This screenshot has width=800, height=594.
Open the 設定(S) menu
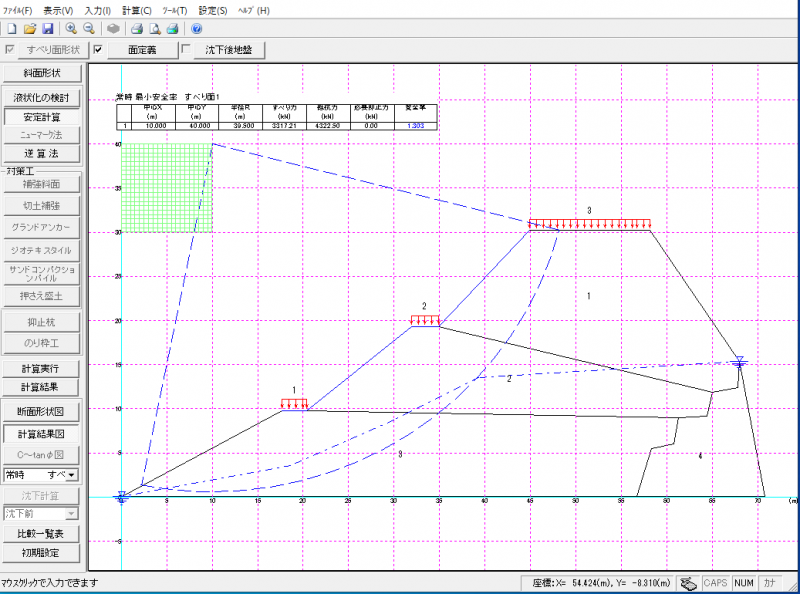tap(213, 11)
